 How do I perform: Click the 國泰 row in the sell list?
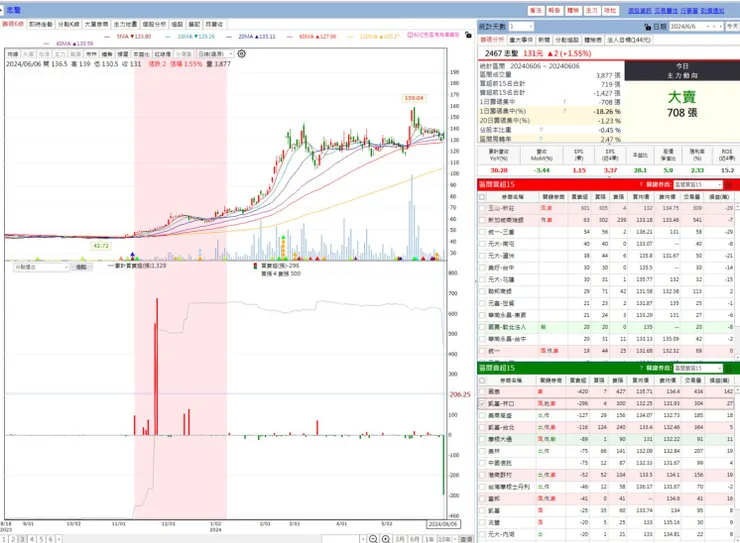pos(606,392)
